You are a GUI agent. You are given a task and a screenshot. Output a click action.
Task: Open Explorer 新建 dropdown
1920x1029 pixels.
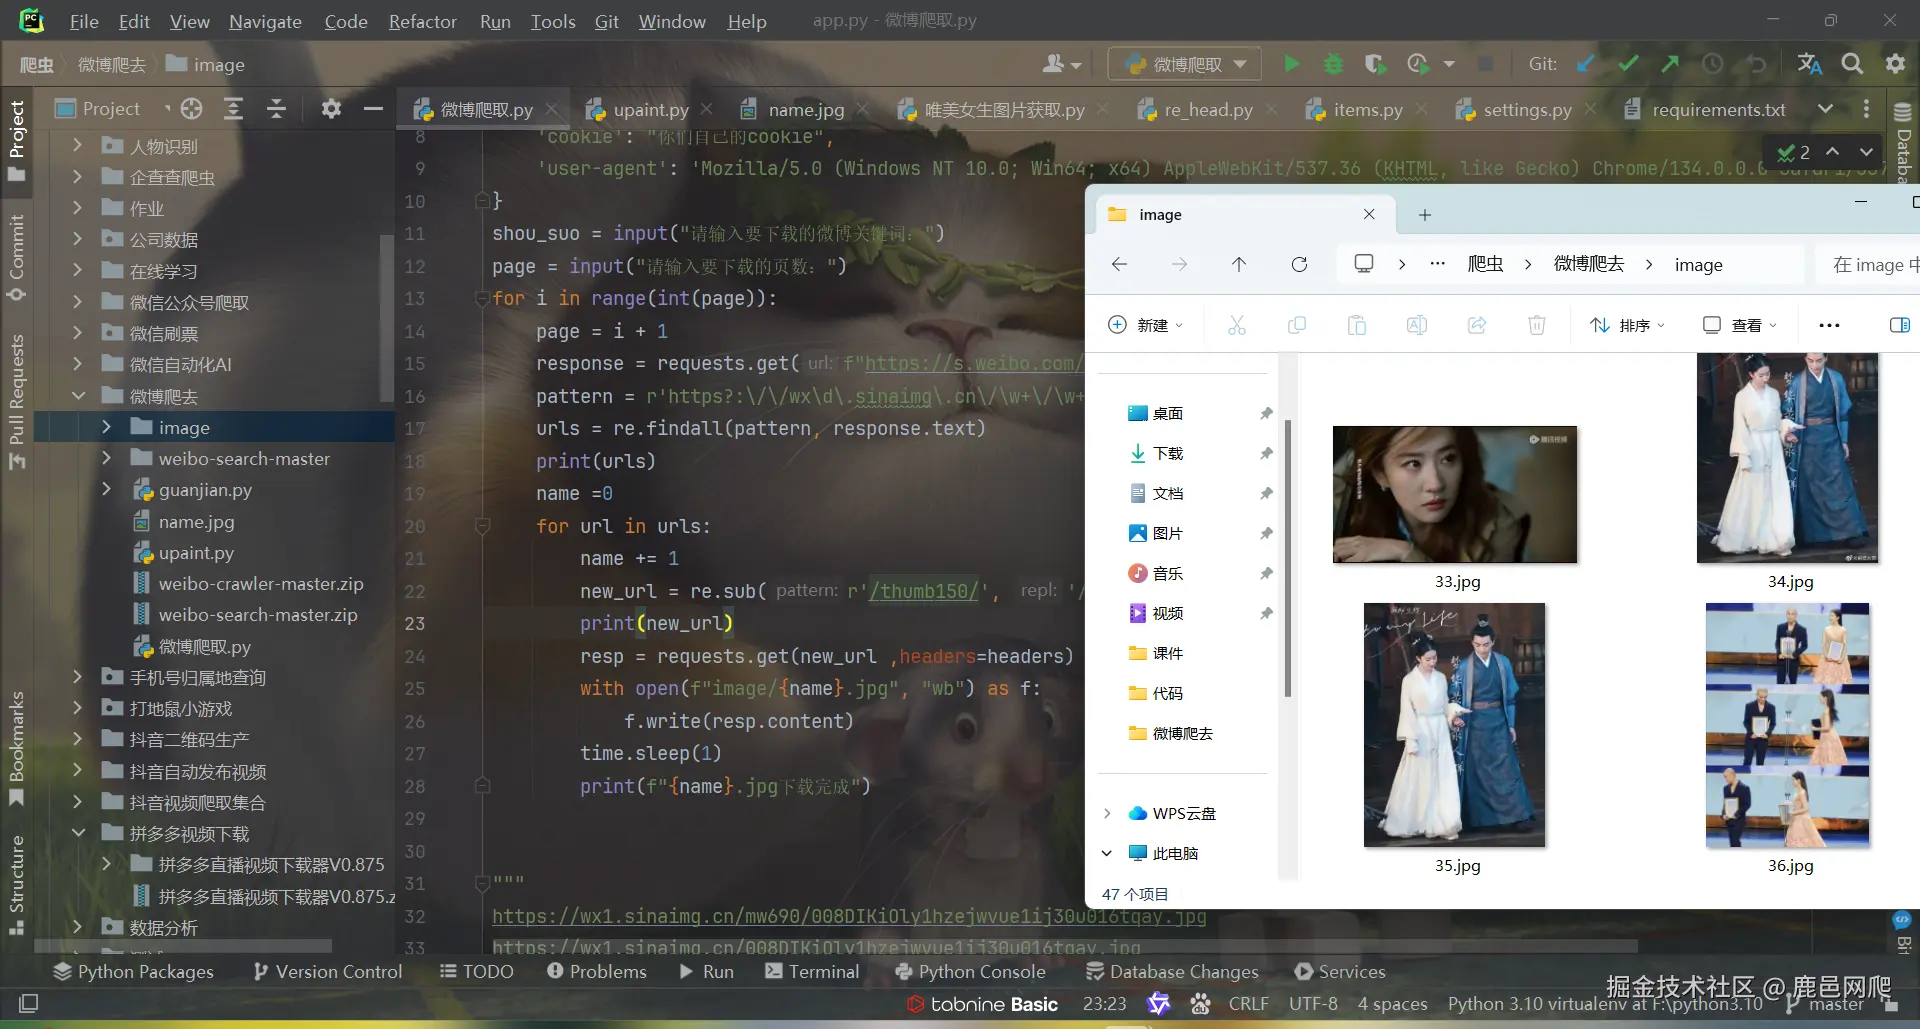point(1146,325)
